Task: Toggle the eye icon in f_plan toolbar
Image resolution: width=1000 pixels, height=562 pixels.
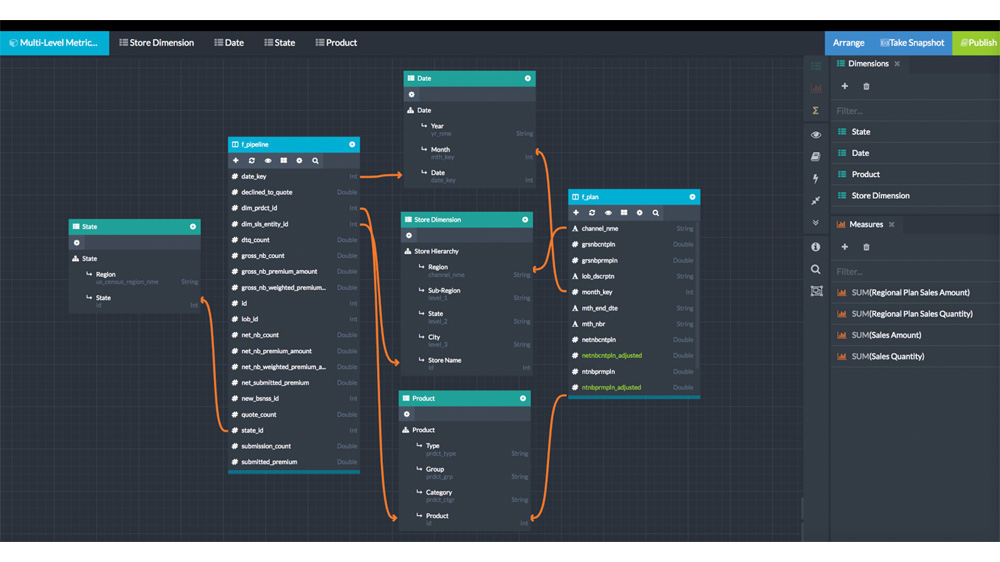Action: pyautogui.click(x=608, y=213)
